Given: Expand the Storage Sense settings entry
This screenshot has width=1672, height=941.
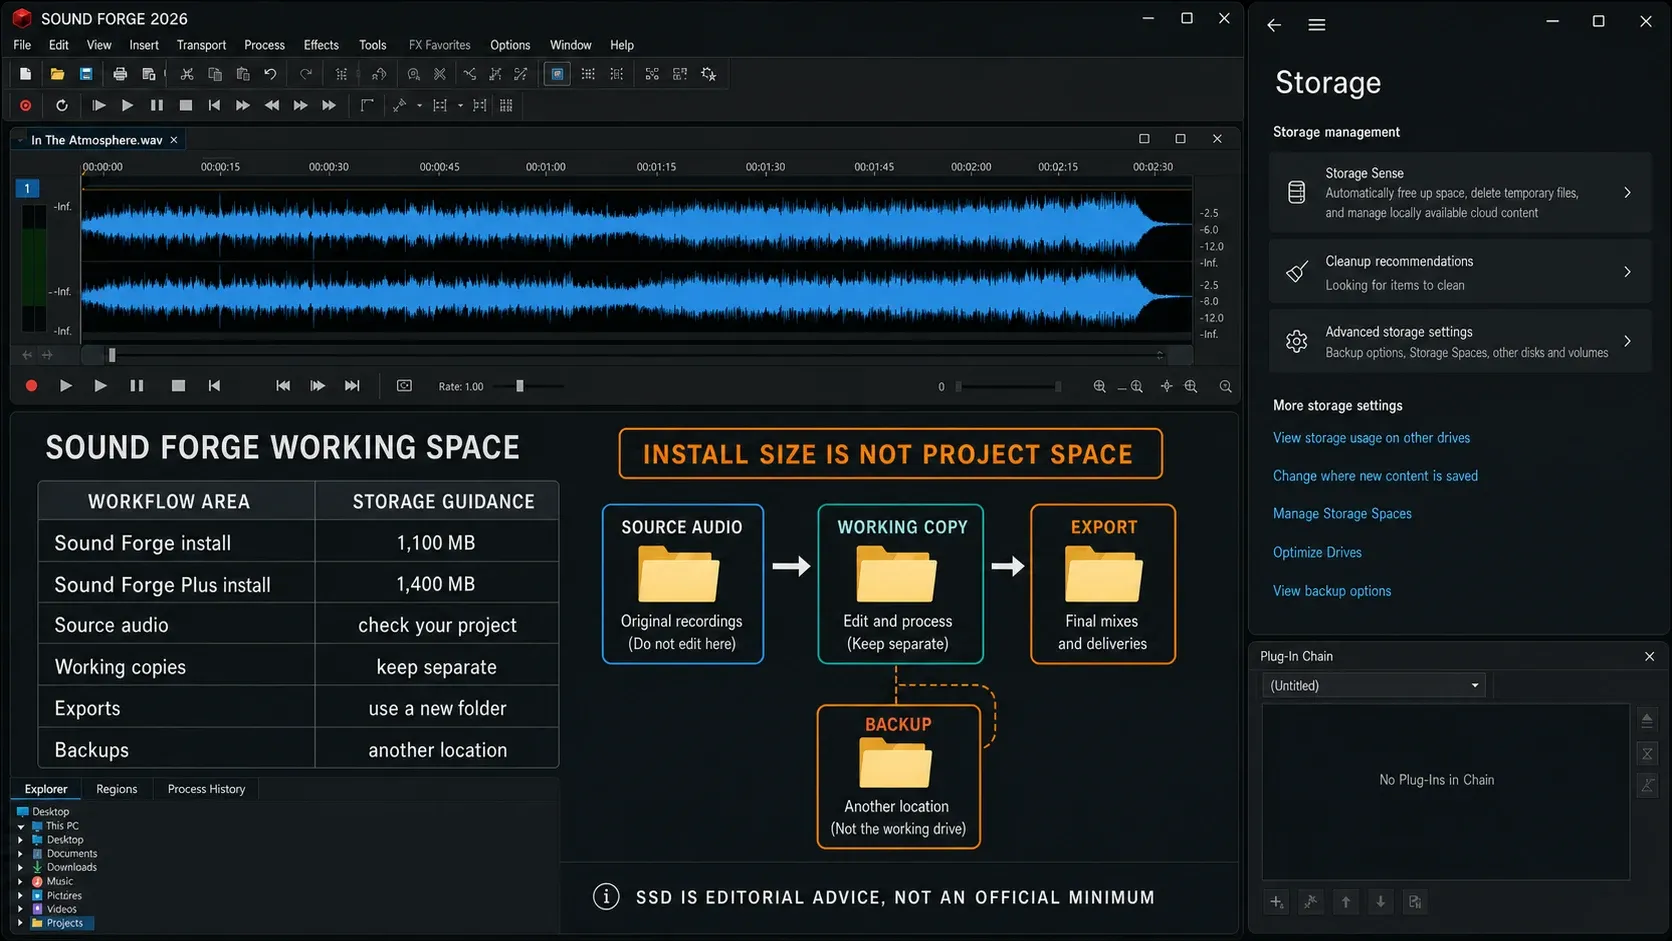Looking at the screenshot, I should point(1460,193).
